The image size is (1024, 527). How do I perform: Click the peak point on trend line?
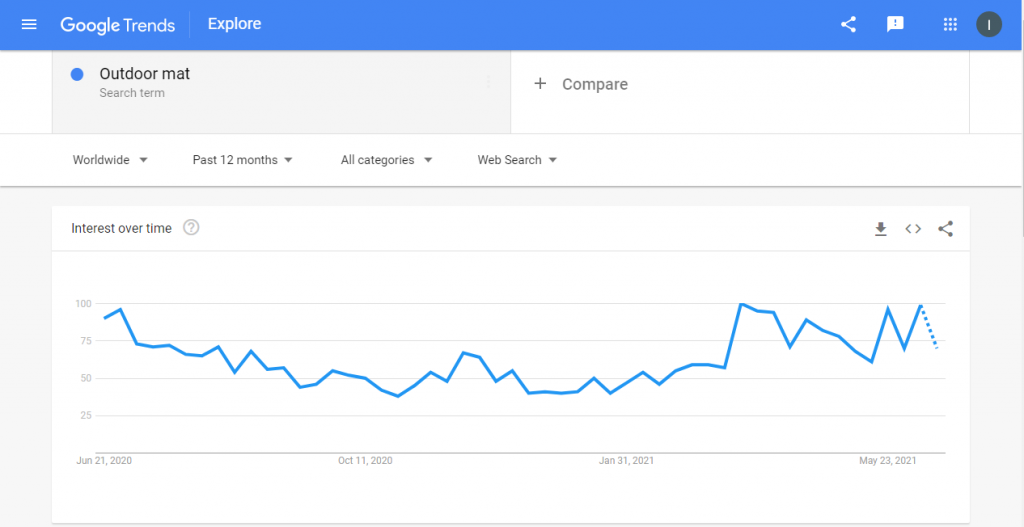(x=741, y=304)
